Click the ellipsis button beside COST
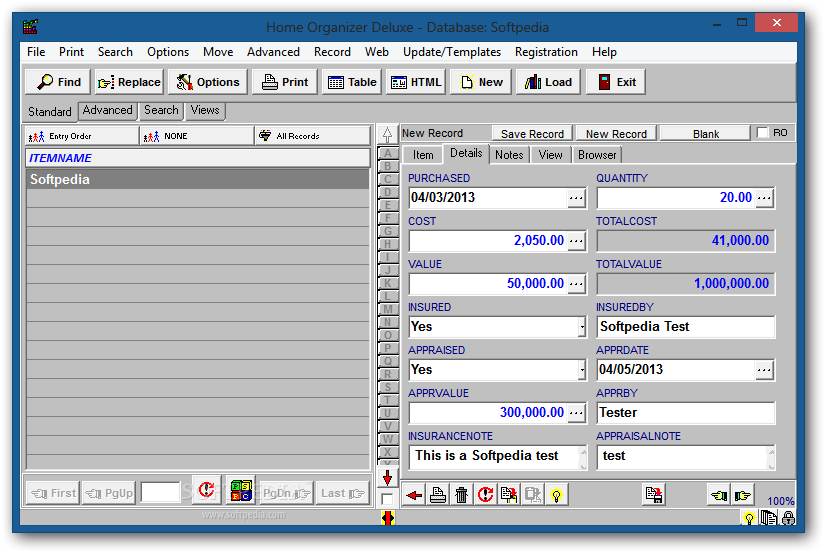 point(576,241)
